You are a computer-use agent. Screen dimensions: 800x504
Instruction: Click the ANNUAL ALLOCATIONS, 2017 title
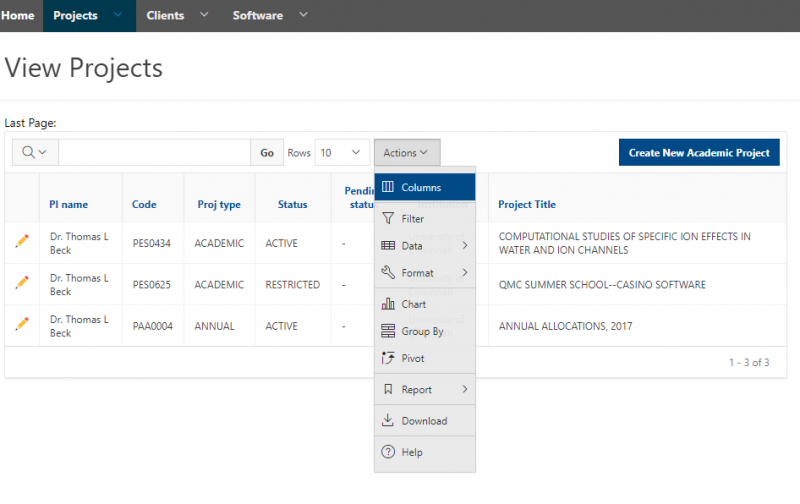point(565,326)
